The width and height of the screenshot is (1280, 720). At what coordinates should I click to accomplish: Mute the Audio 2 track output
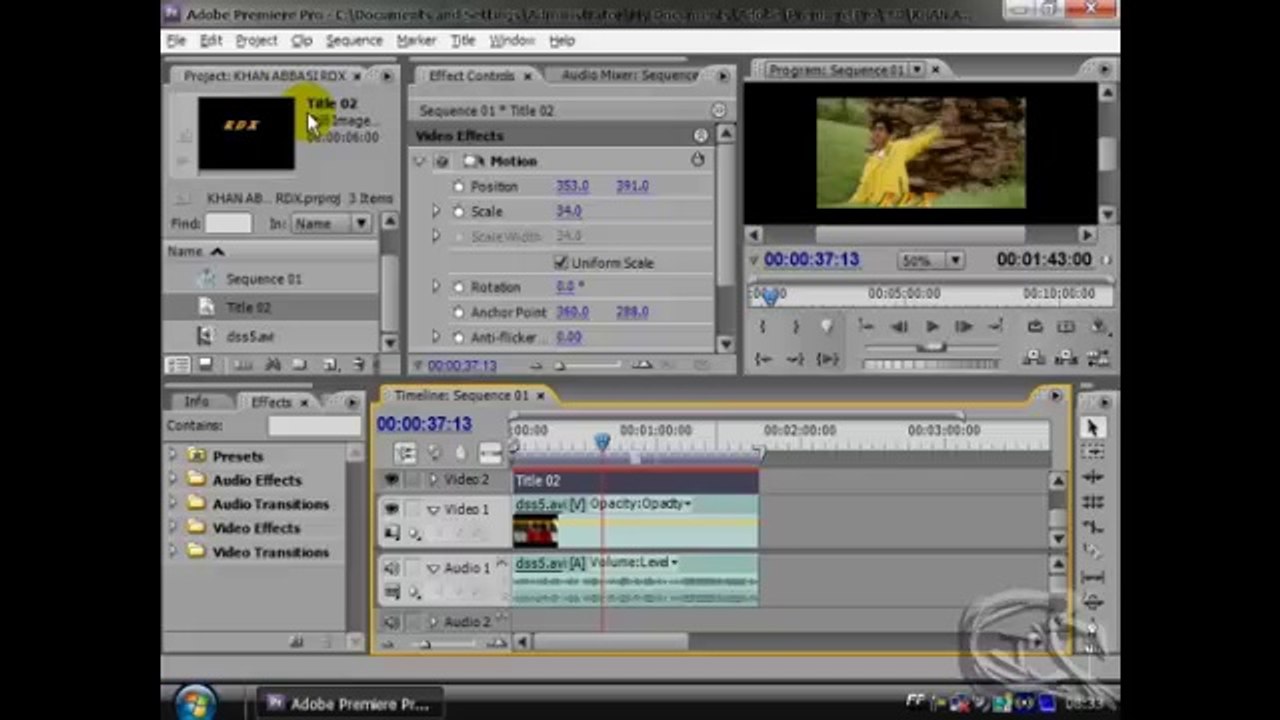(391, 622)
